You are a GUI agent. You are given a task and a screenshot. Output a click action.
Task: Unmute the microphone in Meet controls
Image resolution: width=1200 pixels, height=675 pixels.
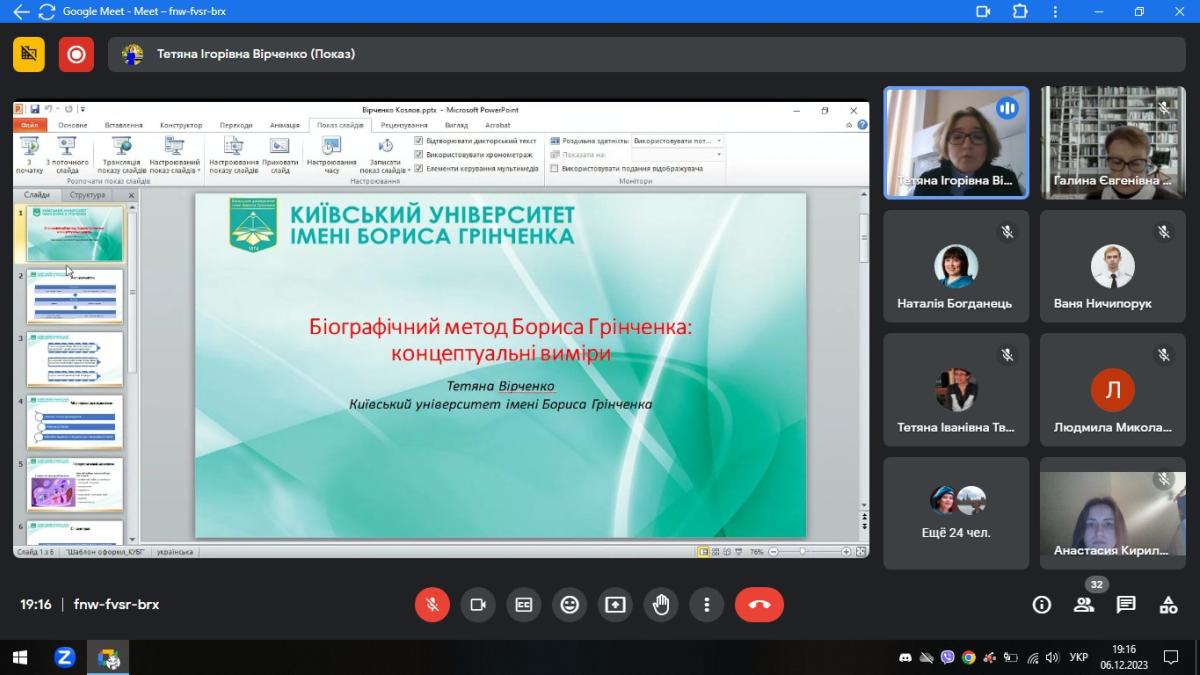(432, 604)
